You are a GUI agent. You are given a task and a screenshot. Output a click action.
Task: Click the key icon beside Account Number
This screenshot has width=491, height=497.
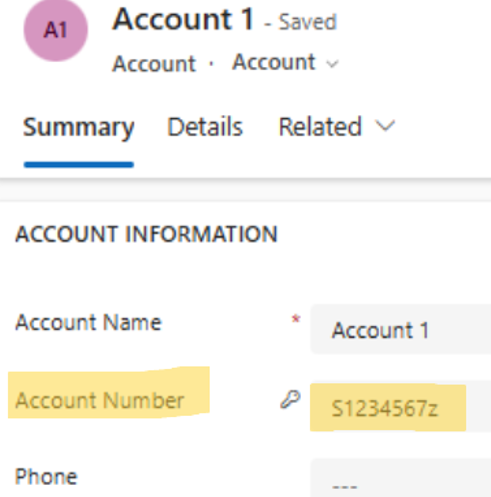pyautogui.click(x=290, y=399)
